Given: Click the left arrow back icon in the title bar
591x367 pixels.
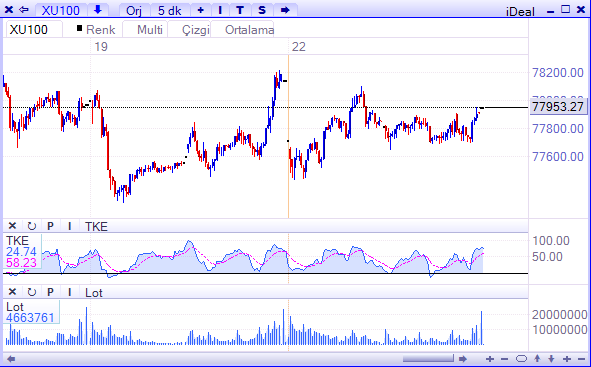Looking at the screenshot, I should (x=24, y=10).
